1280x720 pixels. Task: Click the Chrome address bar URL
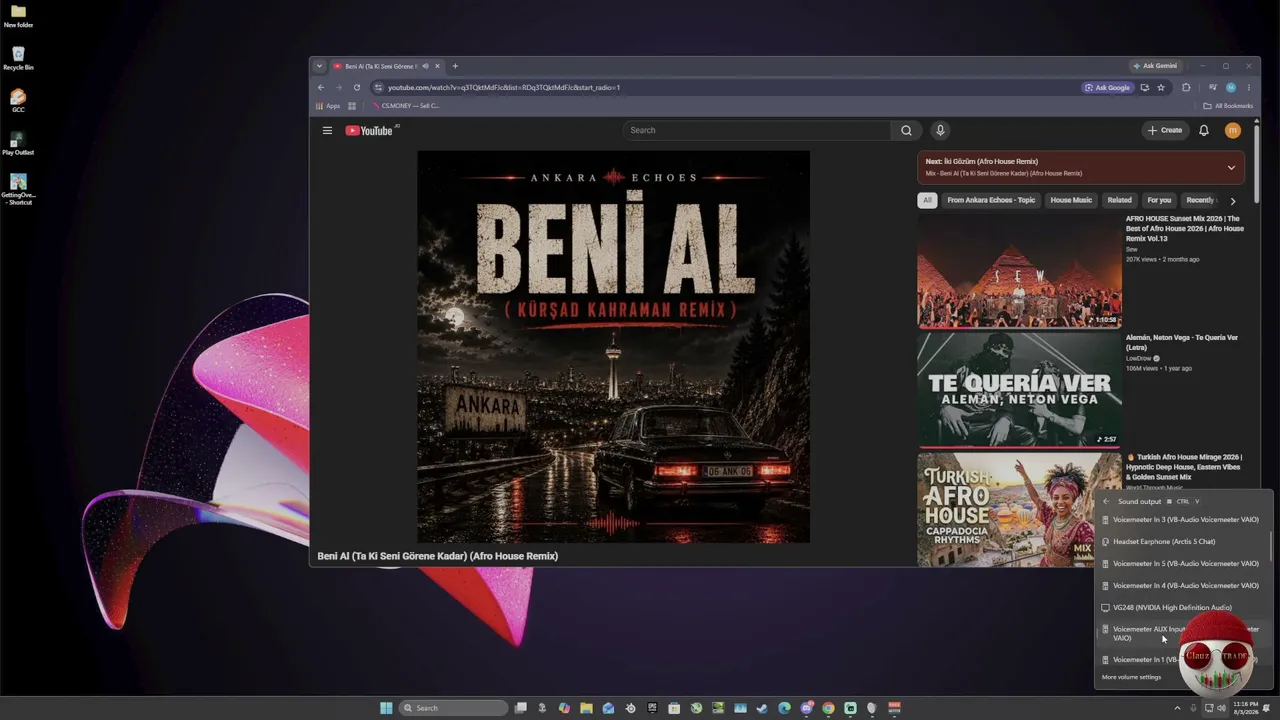click(x=504, y=87)
